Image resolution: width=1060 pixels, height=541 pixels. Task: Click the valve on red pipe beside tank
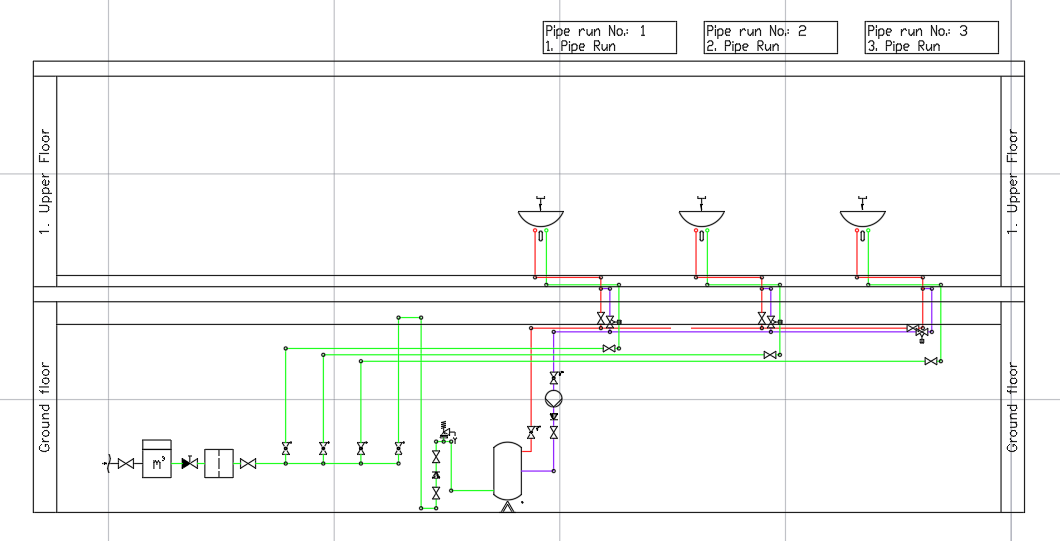[531, 432]
